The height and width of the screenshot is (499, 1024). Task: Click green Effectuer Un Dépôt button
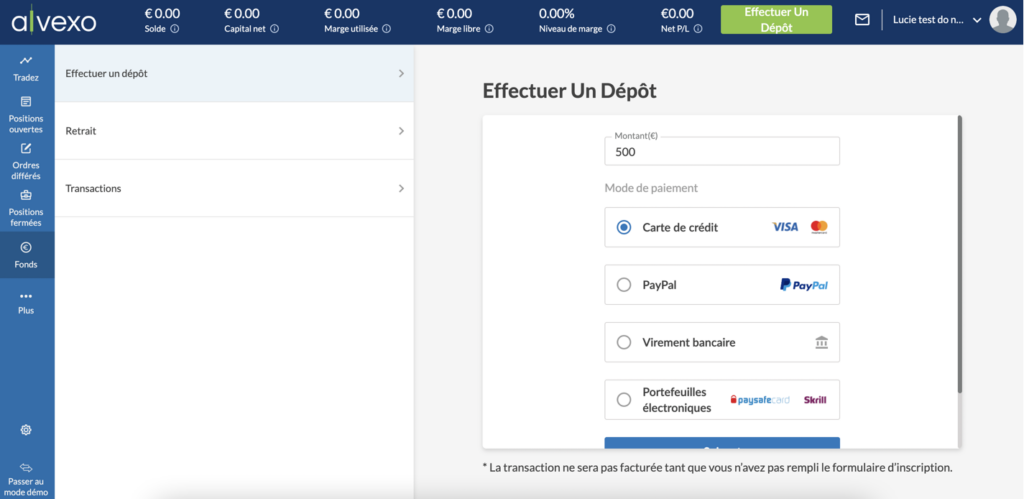tap(775, 19)
